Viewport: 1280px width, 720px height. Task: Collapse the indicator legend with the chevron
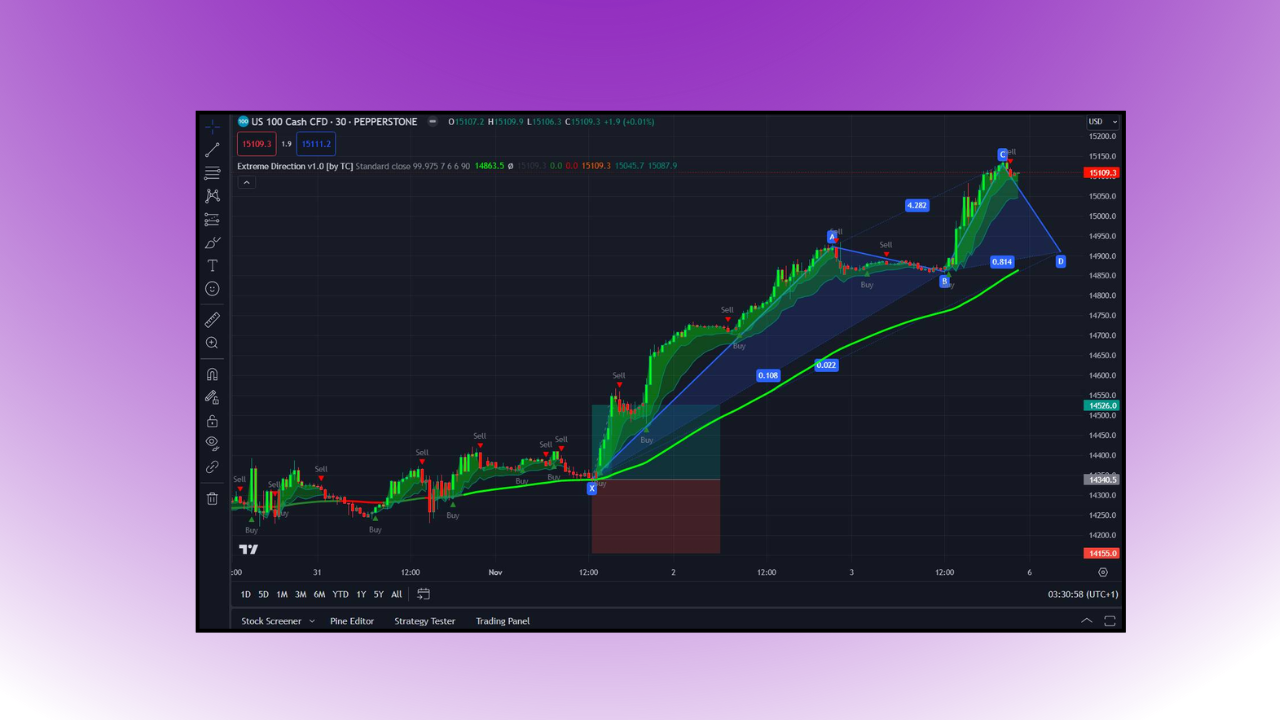point(246,182)
